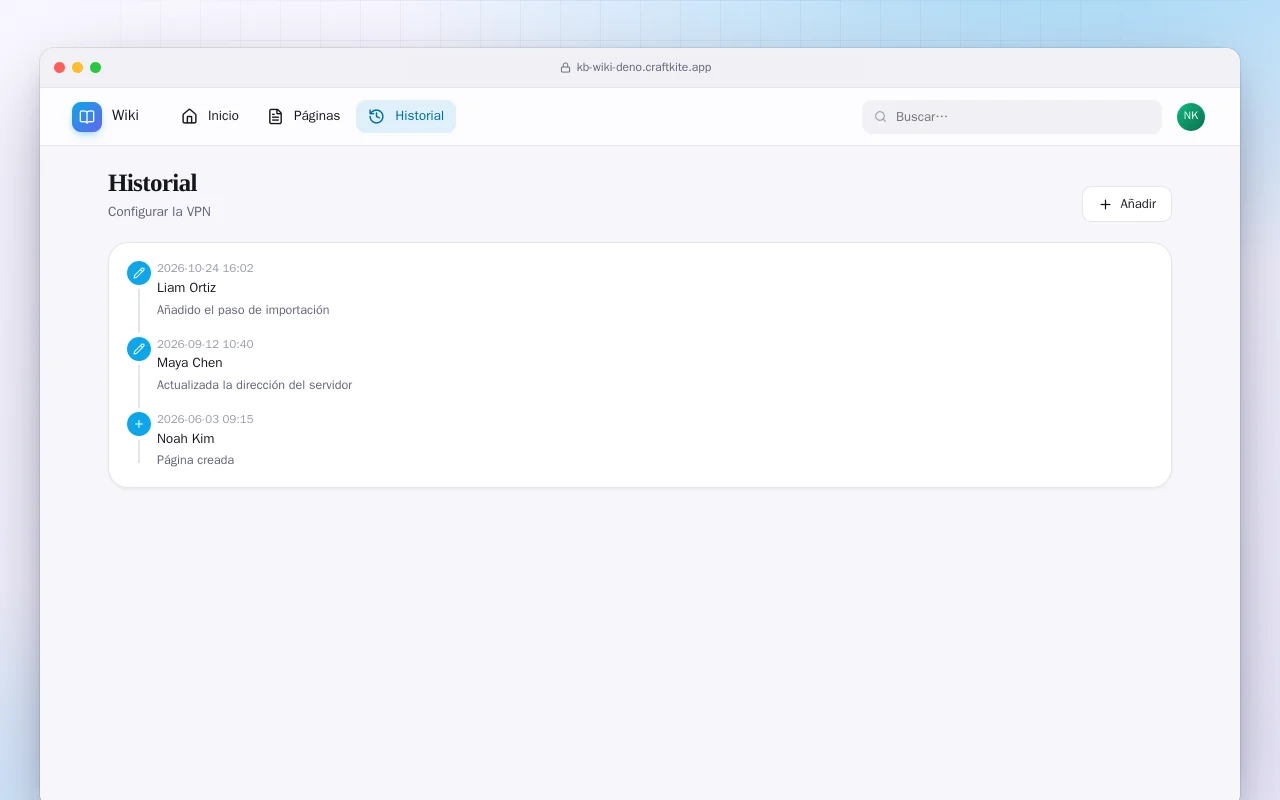Click the clock history icon beside Historial

[x=376, y=116]
